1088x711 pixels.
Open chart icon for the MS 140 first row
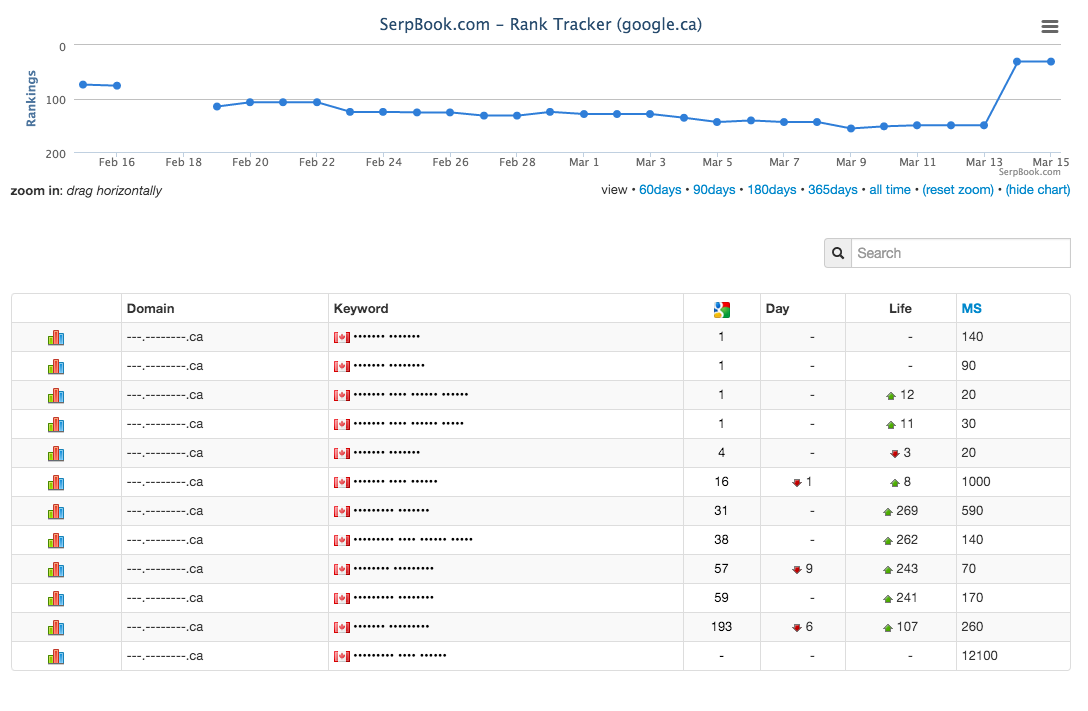coord(56,338)
